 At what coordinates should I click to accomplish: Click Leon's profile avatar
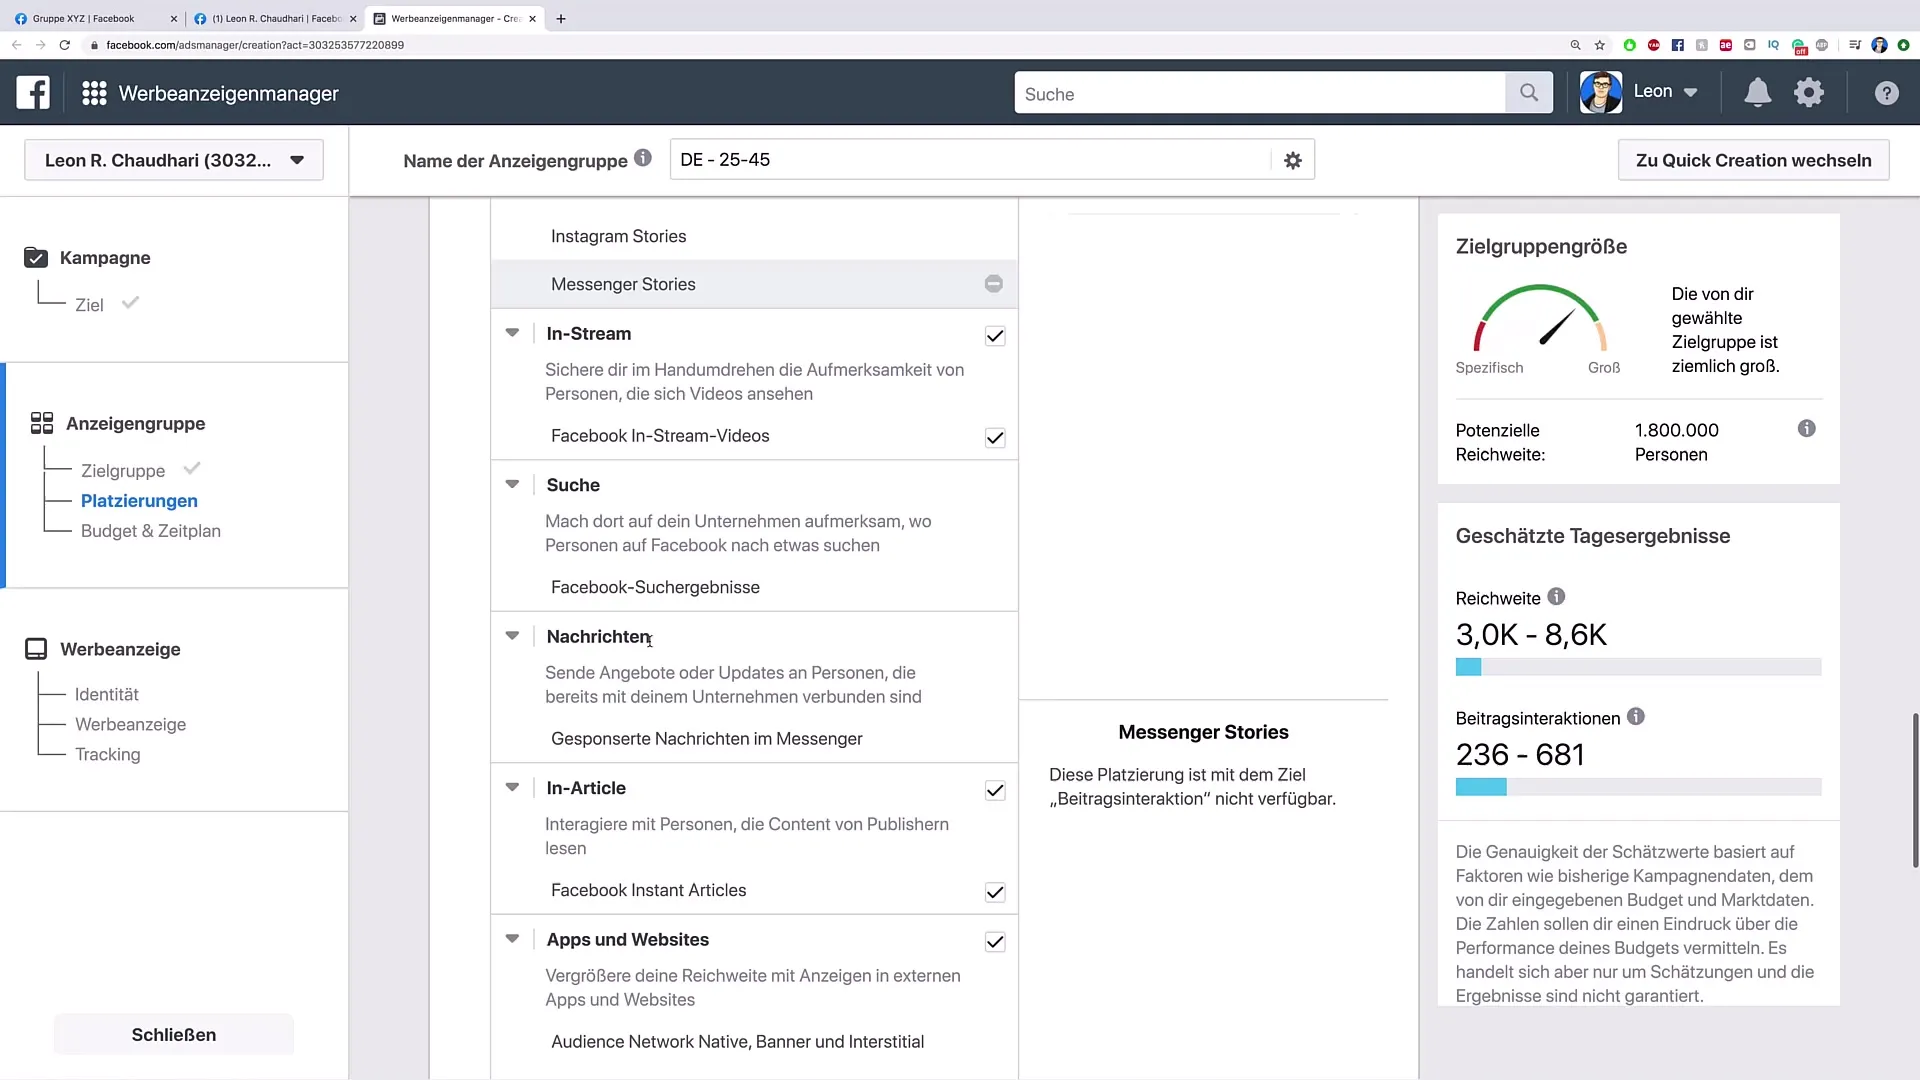click(1600, 92)
